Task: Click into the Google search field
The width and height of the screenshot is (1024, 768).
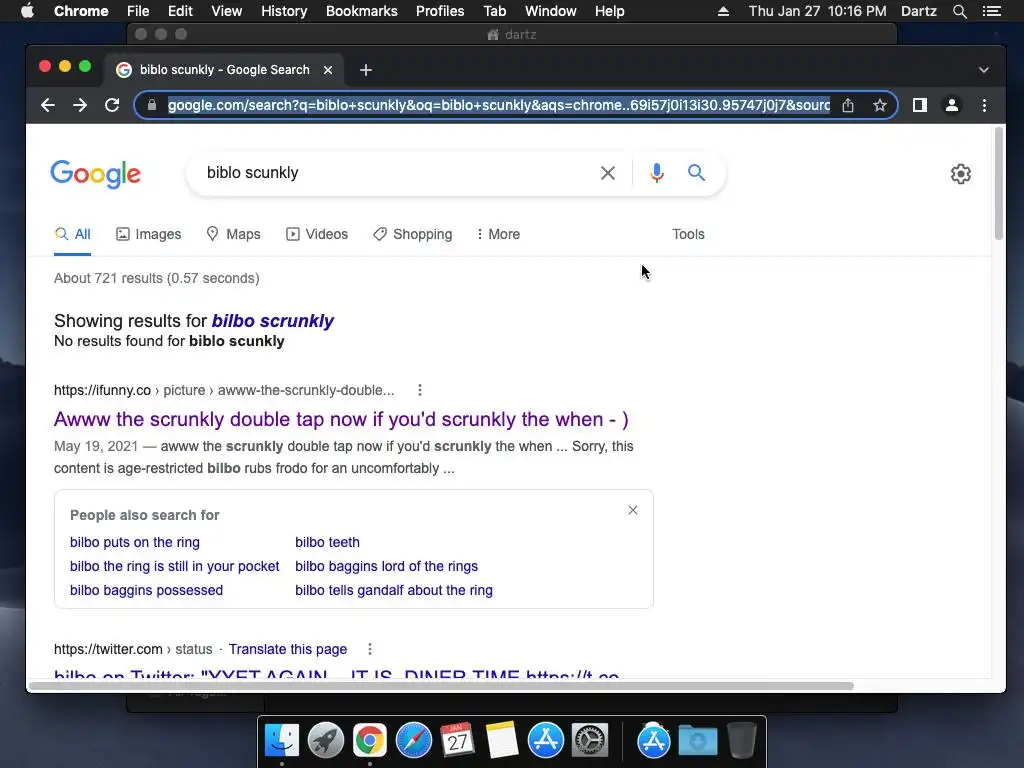Action: tap(392, 172)
